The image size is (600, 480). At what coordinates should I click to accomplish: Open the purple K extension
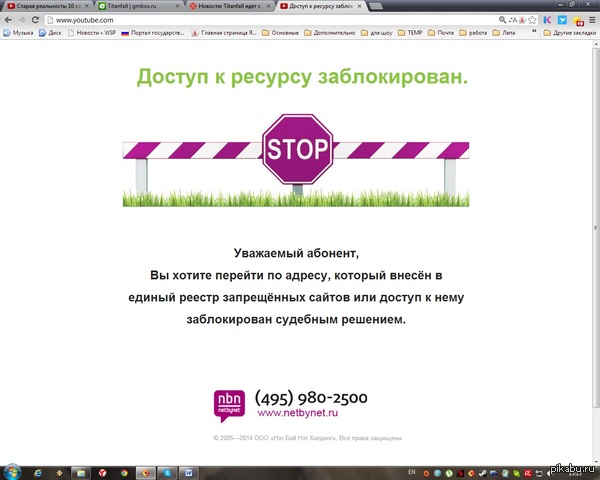[x=548, y=20]
